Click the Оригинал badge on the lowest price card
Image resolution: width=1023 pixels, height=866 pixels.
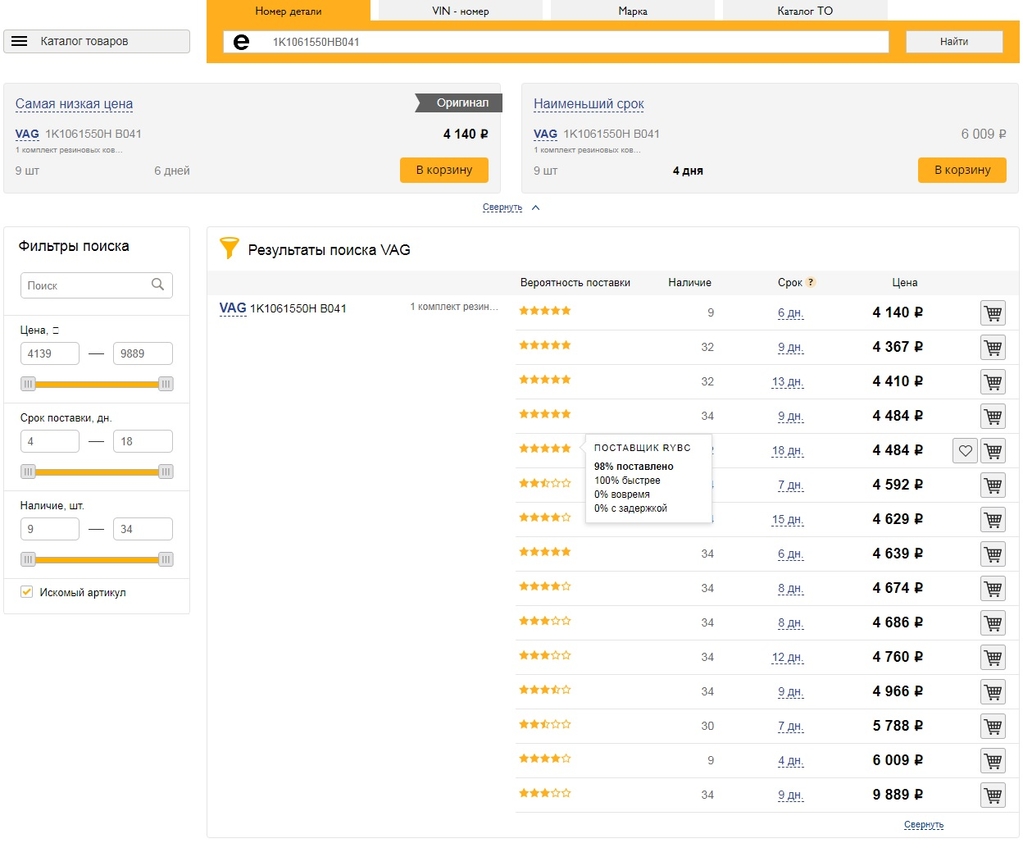(x=459, y=102)
